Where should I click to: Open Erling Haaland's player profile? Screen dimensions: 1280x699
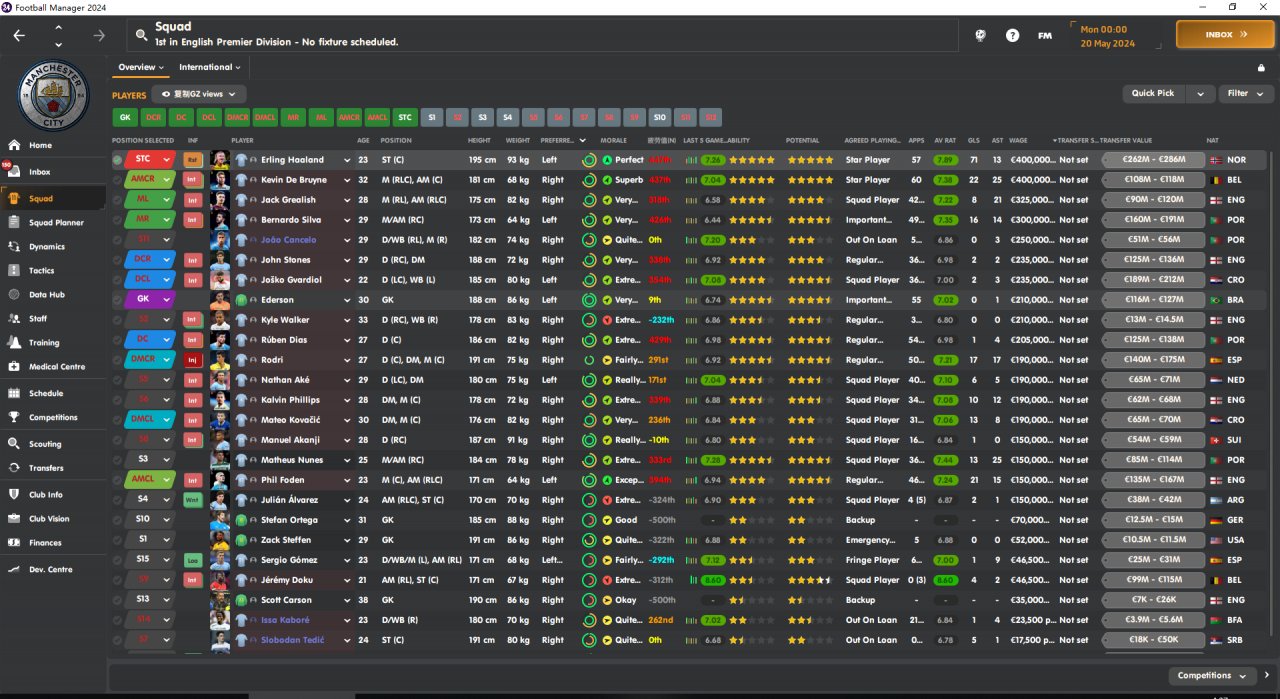click(x=292, y=160)
